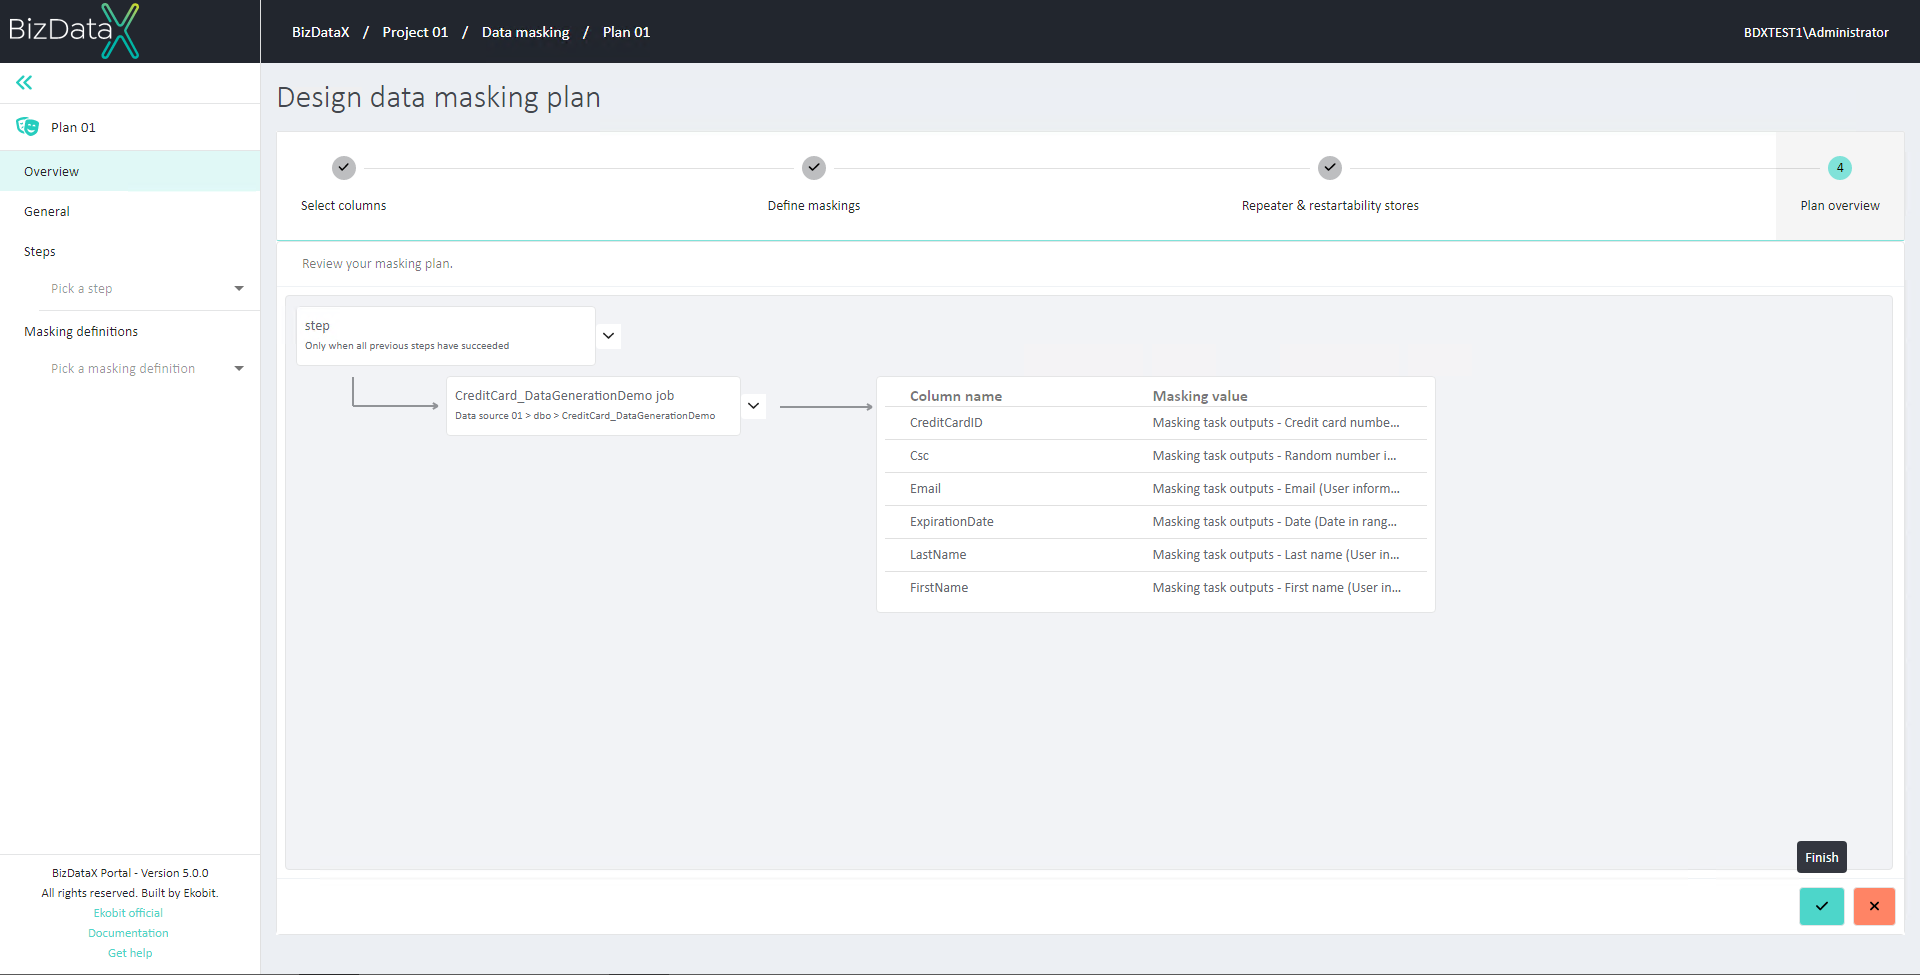Expand the CreditCard_DataGenerationDemo job chevron
This screenshot has height=975, width=1920.
(754, 406)
